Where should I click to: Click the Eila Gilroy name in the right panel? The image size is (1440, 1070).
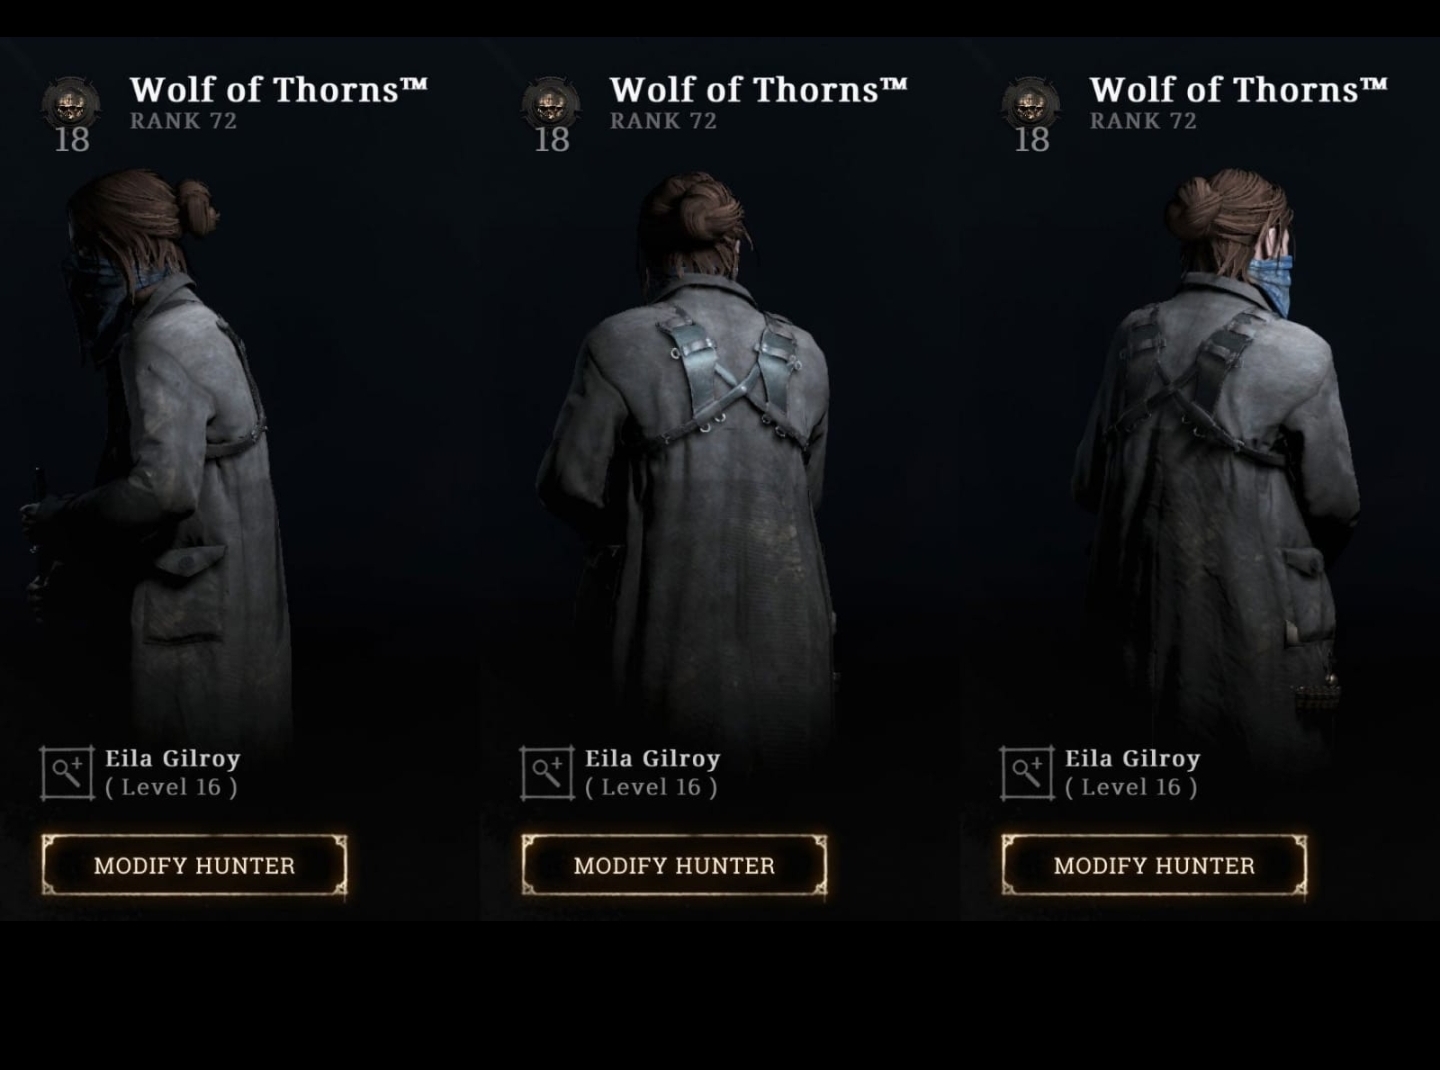click(1133, 759)
